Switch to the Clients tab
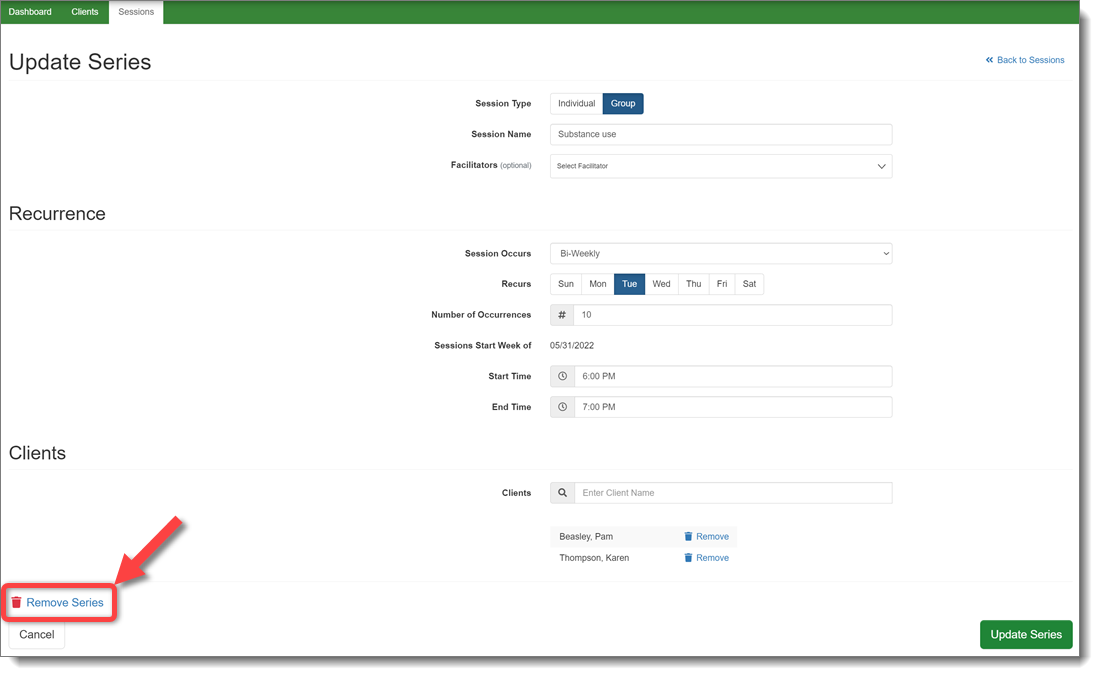 pos(85,12)
